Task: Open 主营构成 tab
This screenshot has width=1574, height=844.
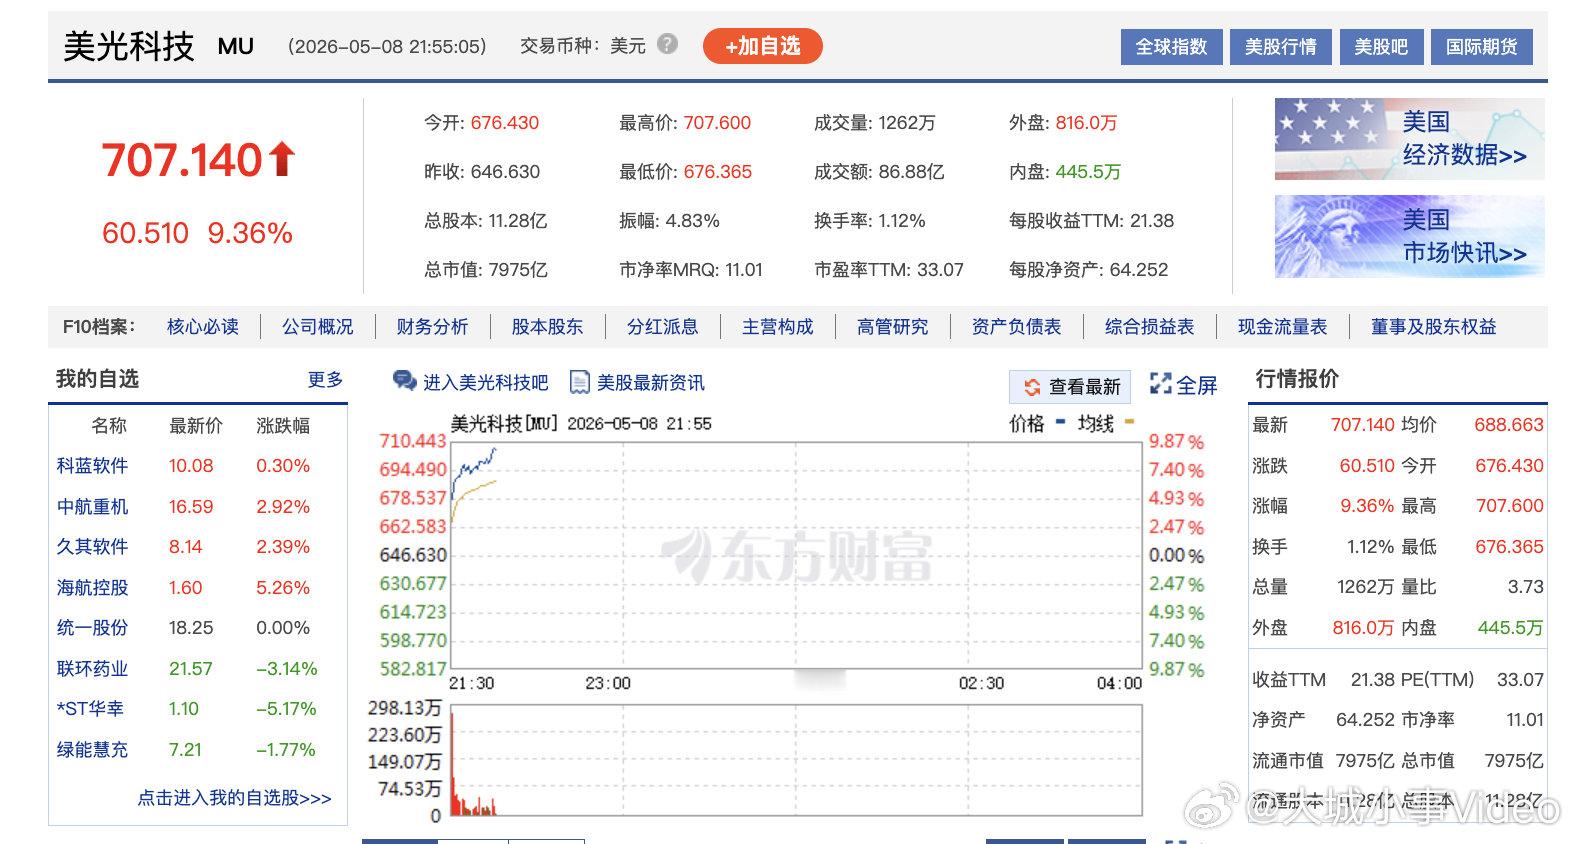Action: tap(778, 327)
